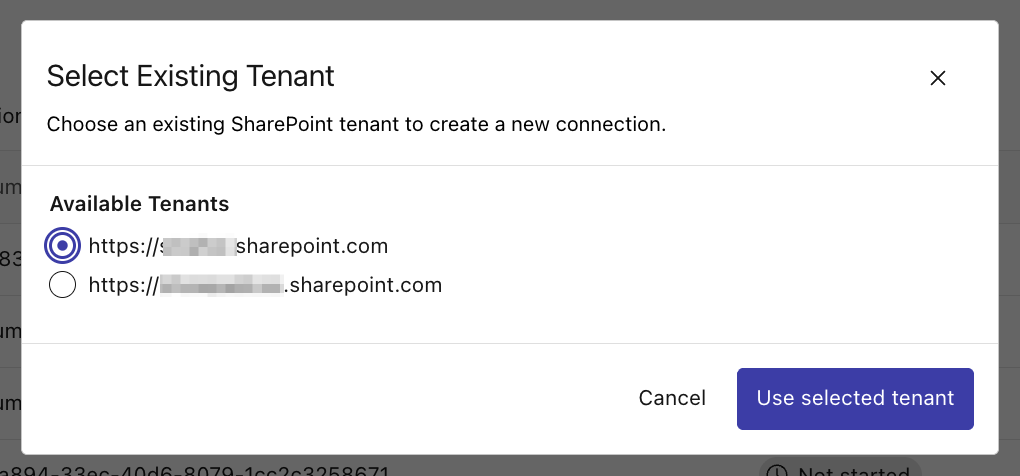Screen dimensions: 1020x476
Task: Click the blurred name in the second tenant URL
Action: pos(224,285)
